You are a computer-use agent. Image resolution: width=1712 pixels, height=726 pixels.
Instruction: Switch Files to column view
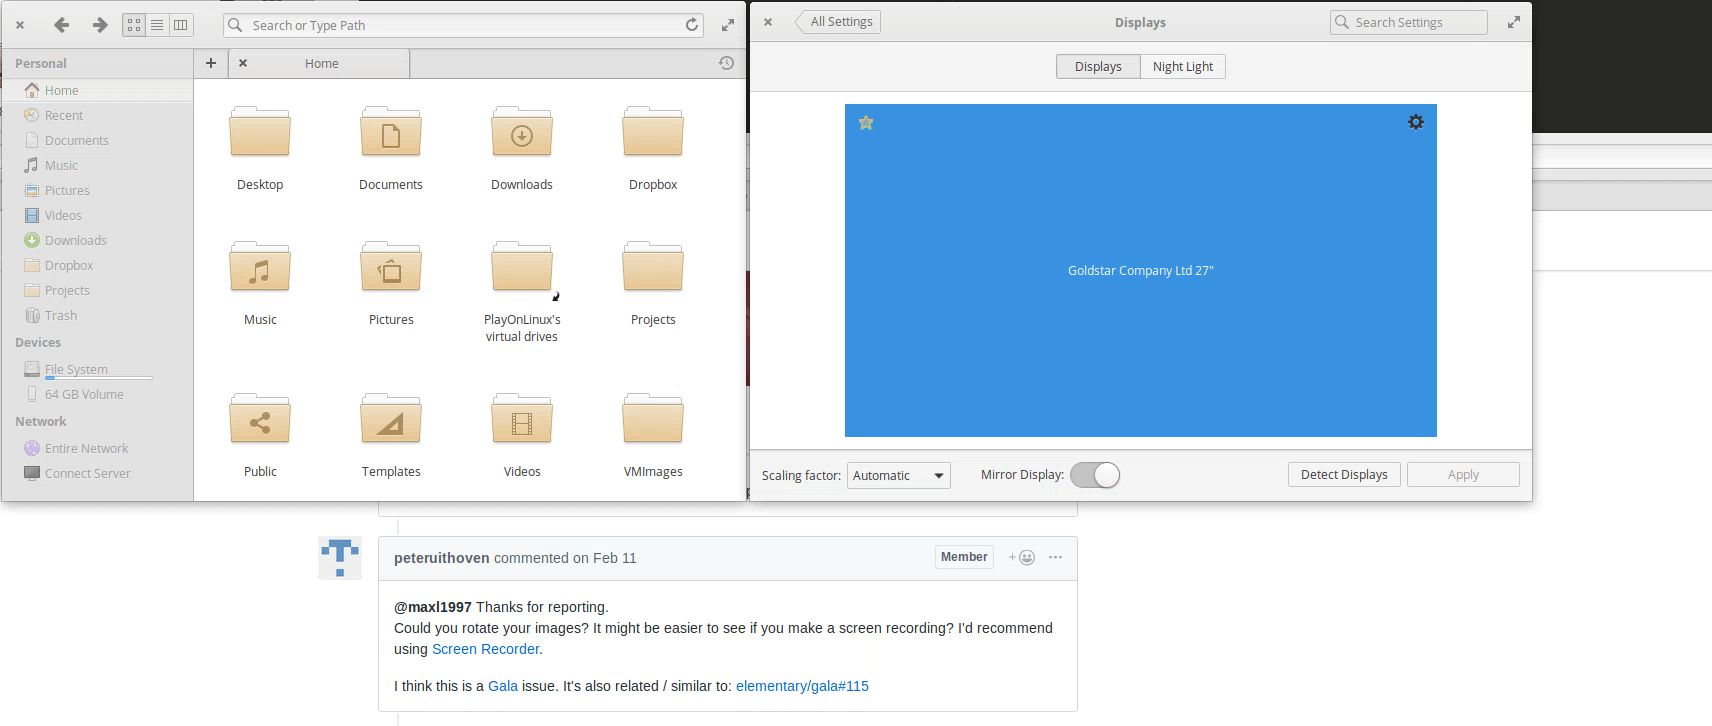pyautogui.click(x=181, y=25)
